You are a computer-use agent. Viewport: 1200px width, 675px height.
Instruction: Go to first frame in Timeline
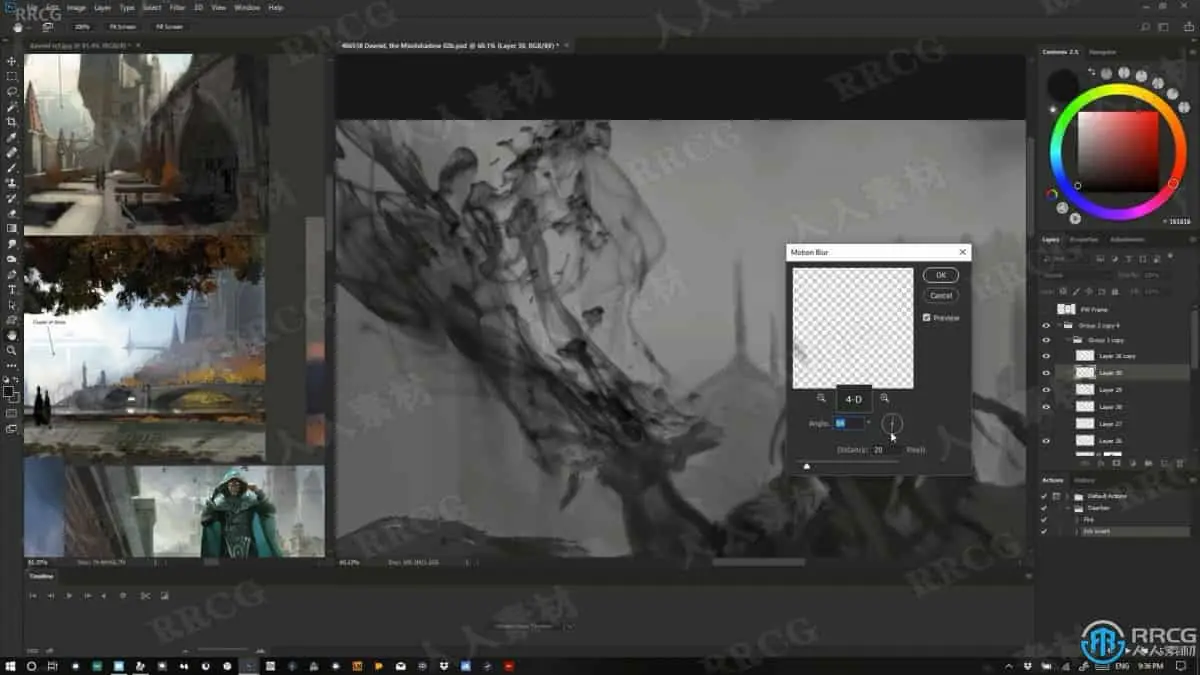coord(33,596)
